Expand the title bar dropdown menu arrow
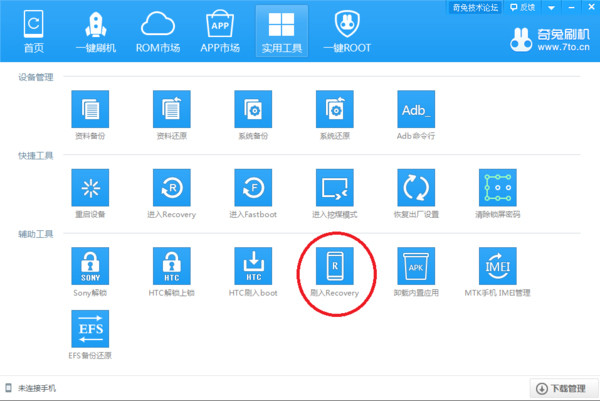 (x=550, y=9)
